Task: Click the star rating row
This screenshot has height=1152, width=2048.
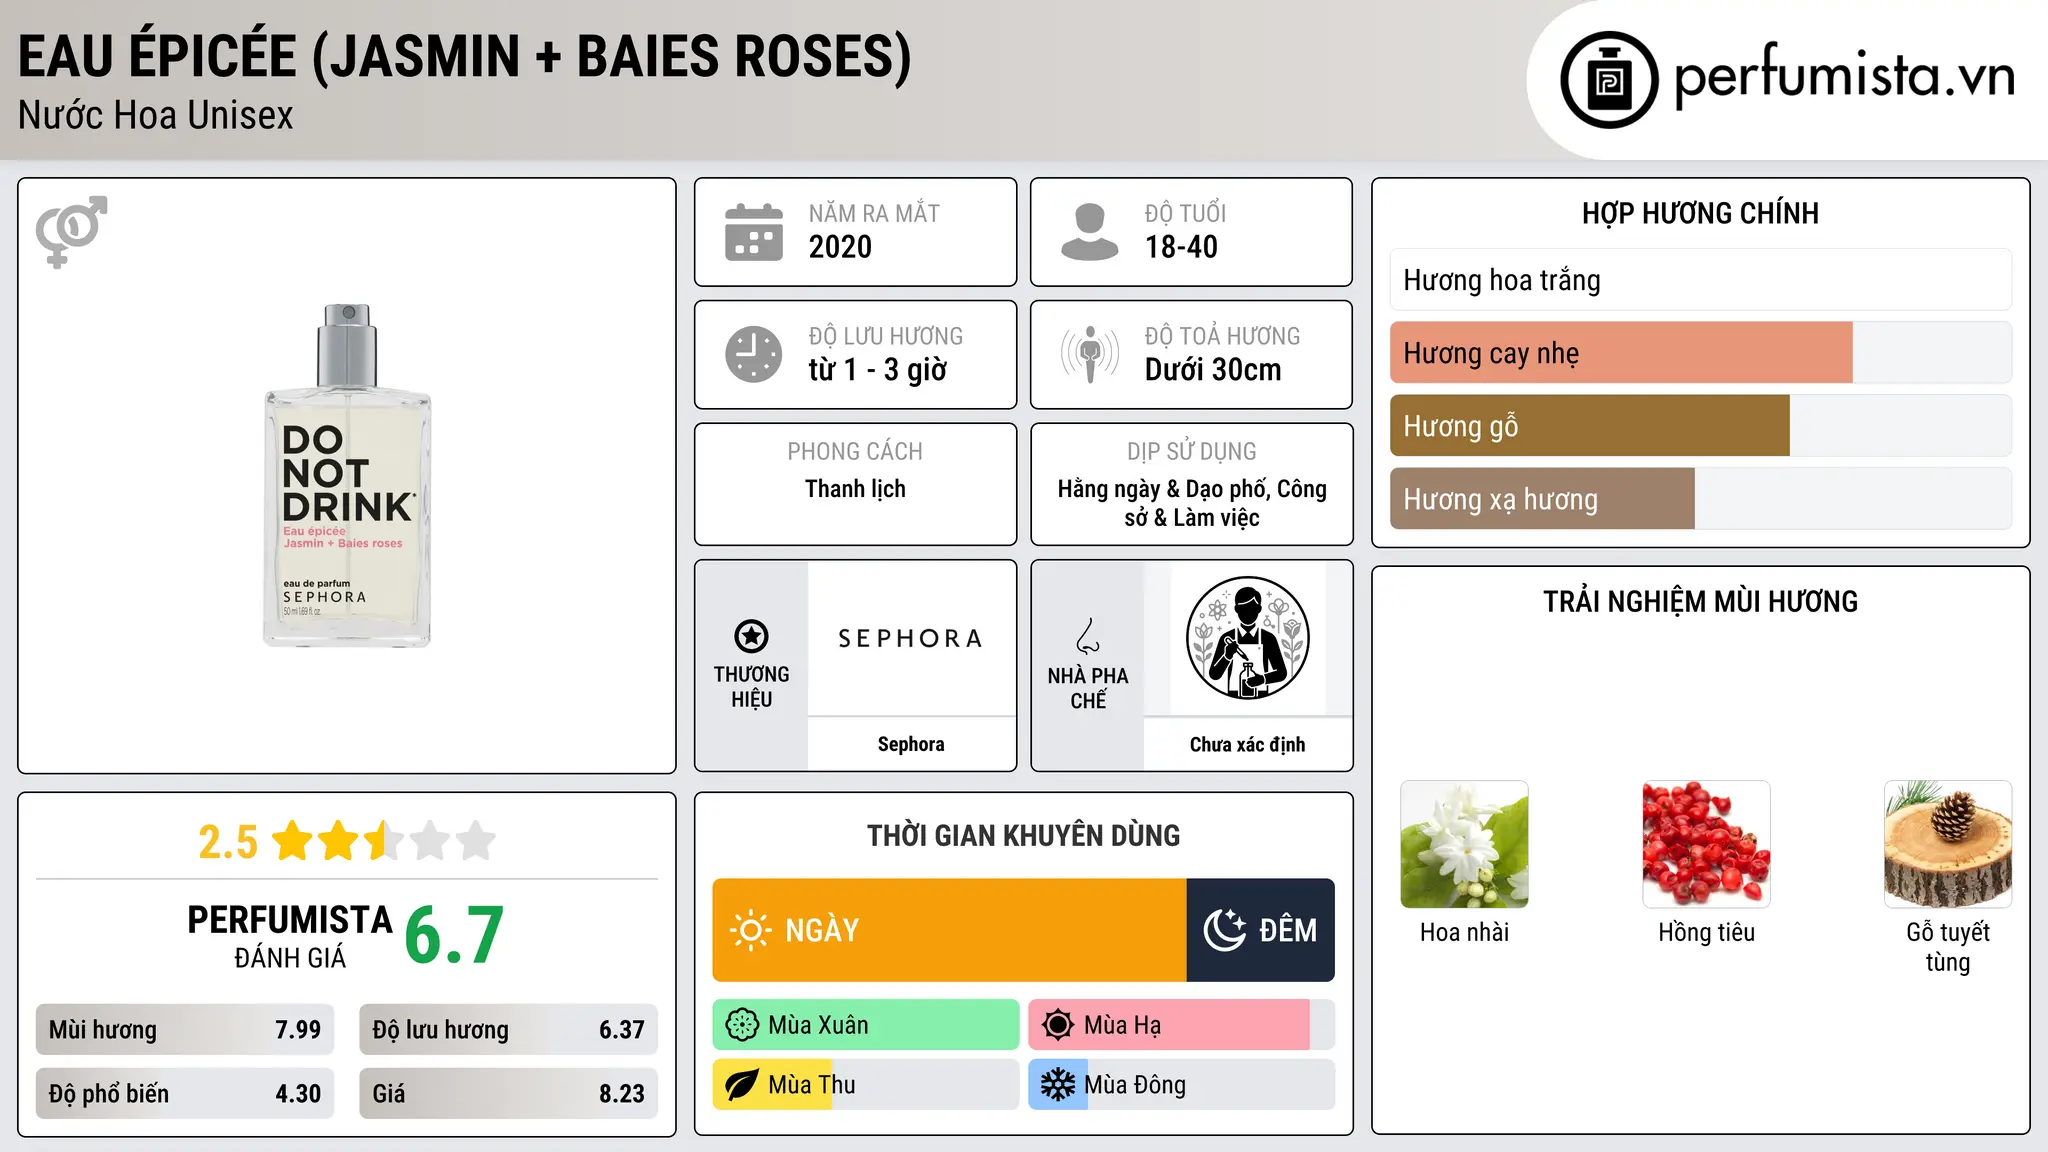Action: tap(384, 841)
